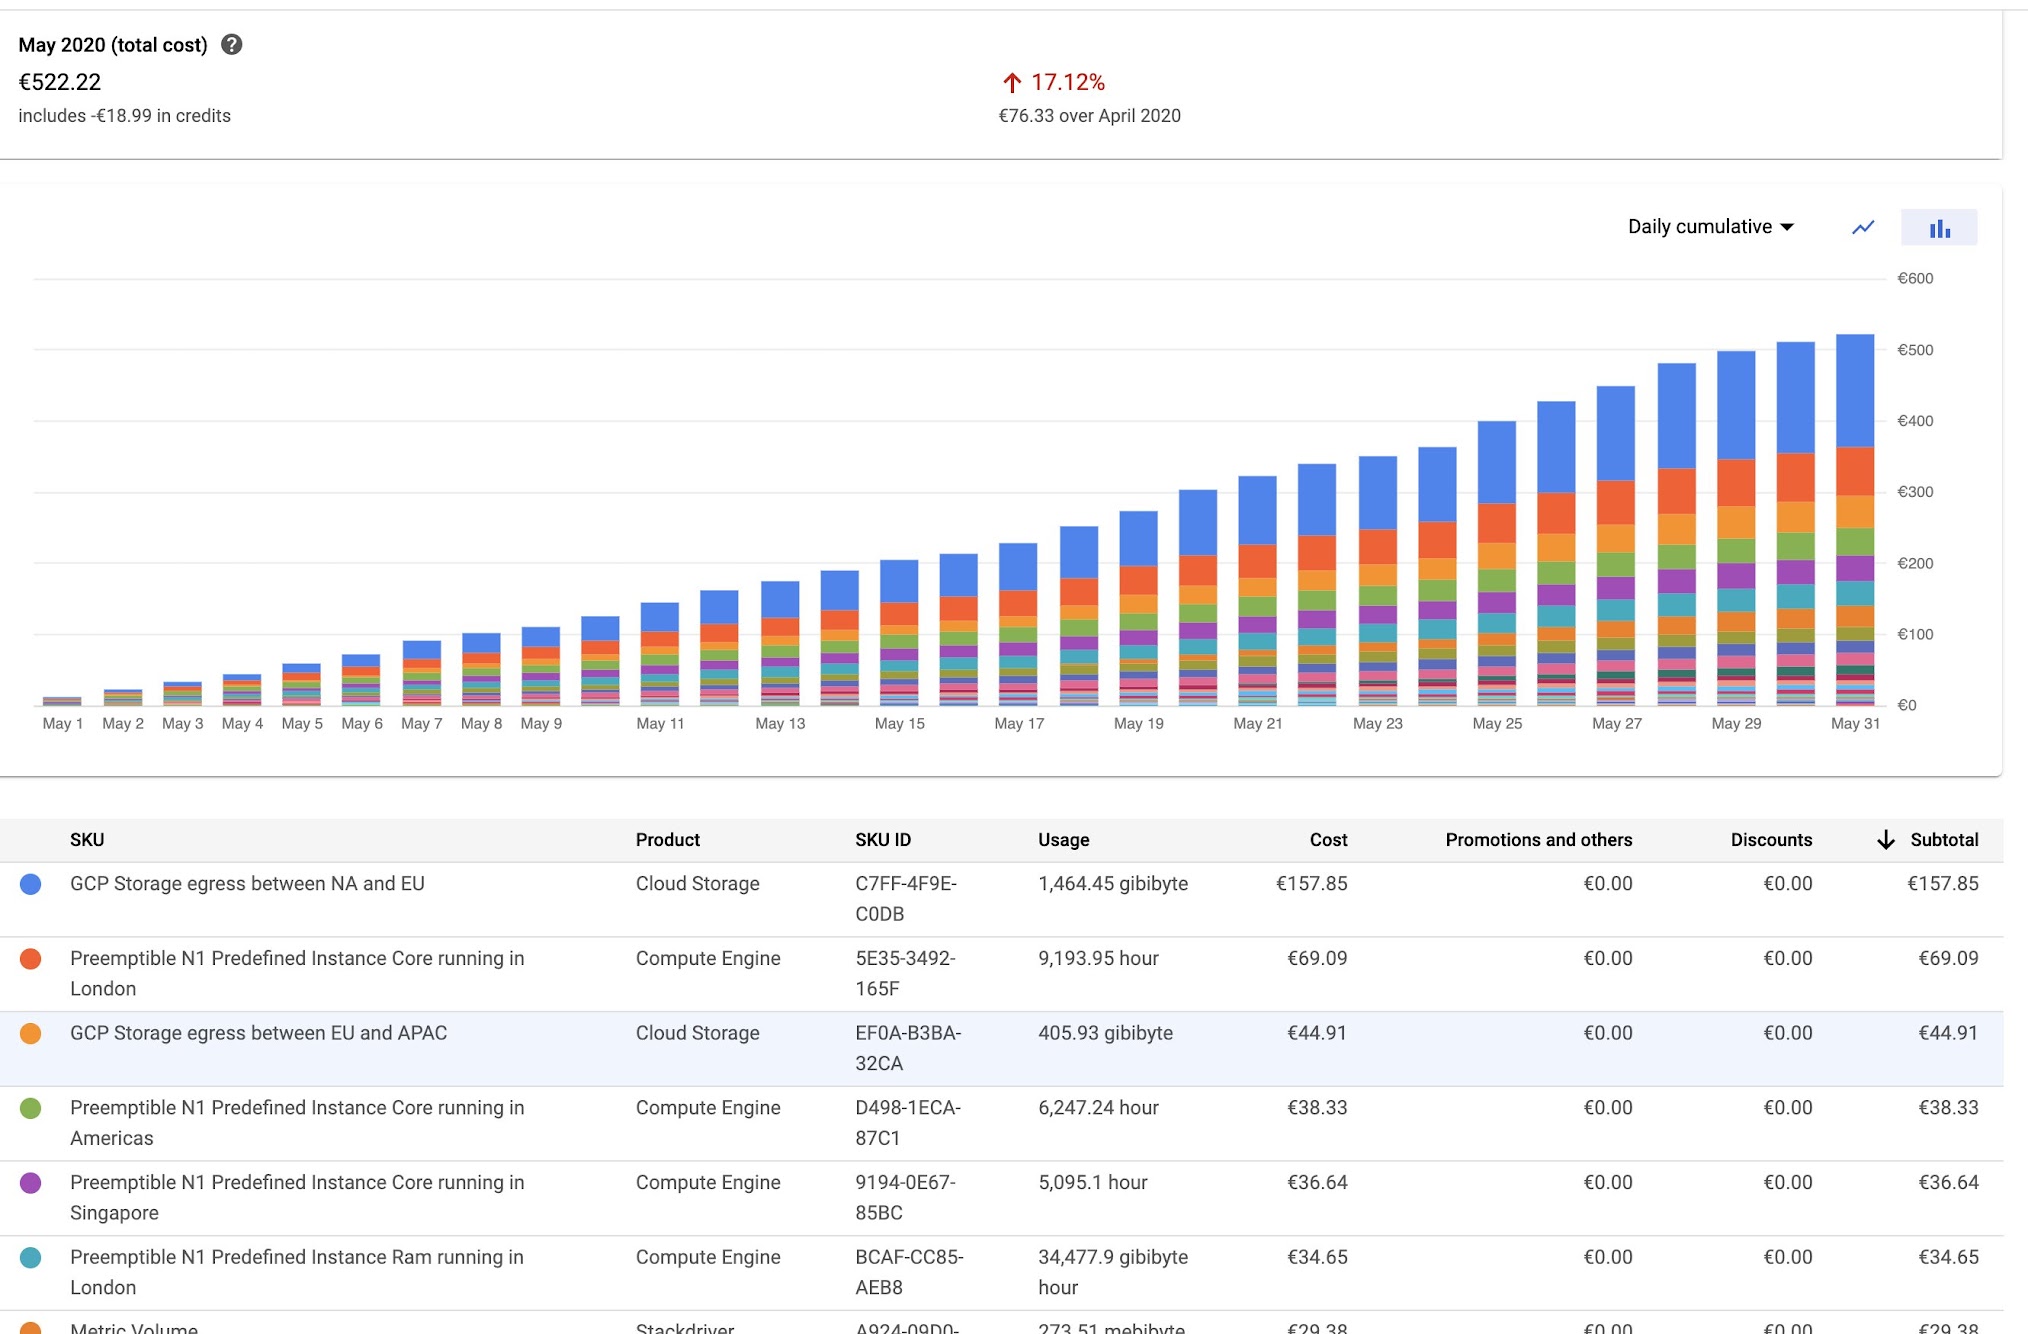Click the Promotions and others column header
The height and width of the screenshot is (1334, 2028).
pyautogui.click(x=1538, y=840)
